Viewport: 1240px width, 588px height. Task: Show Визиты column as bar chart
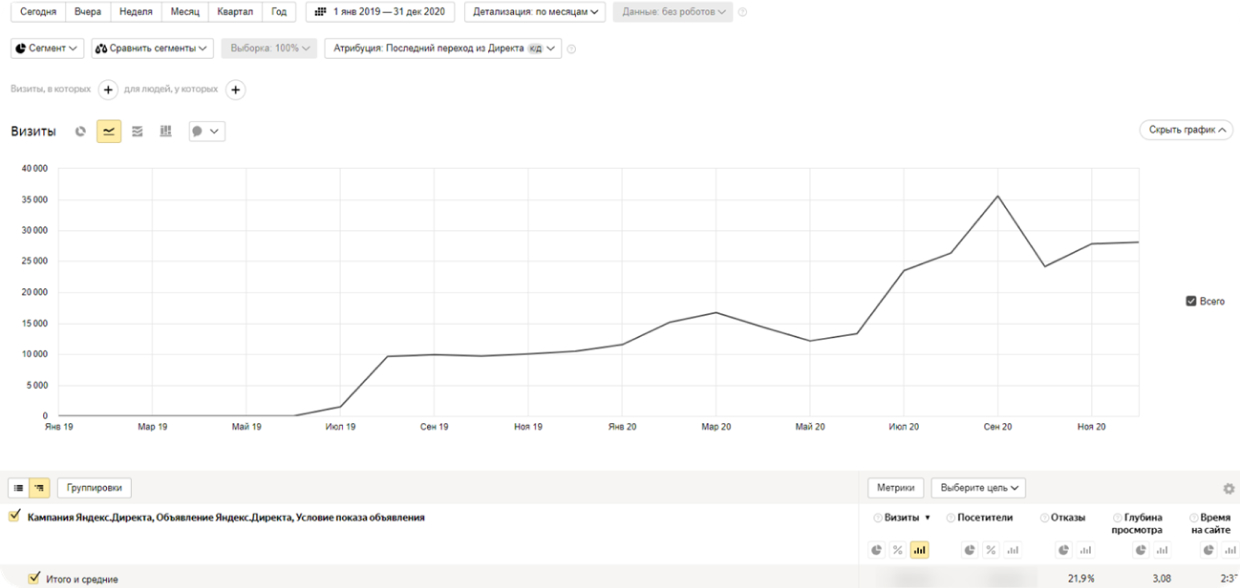coord(919,550)
